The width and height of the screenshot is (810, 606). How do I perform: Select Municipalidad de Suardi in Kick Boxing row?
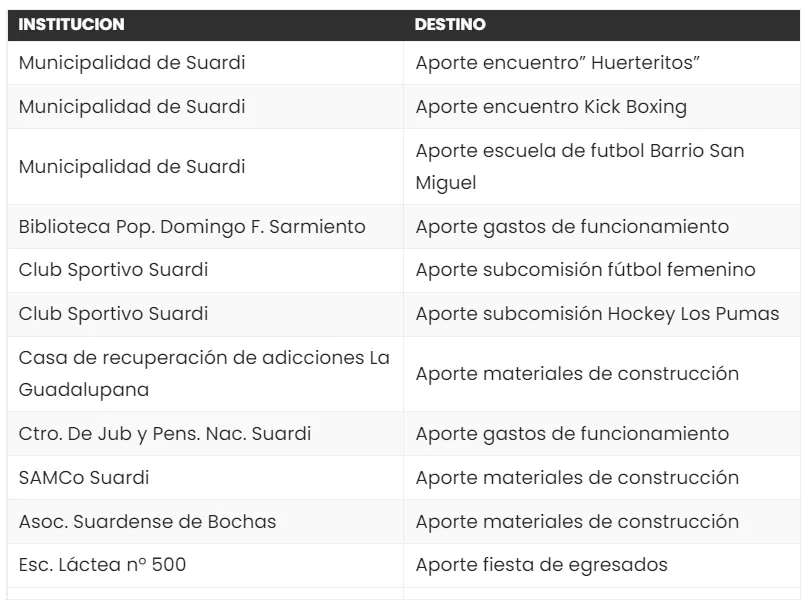pos(132,107)
